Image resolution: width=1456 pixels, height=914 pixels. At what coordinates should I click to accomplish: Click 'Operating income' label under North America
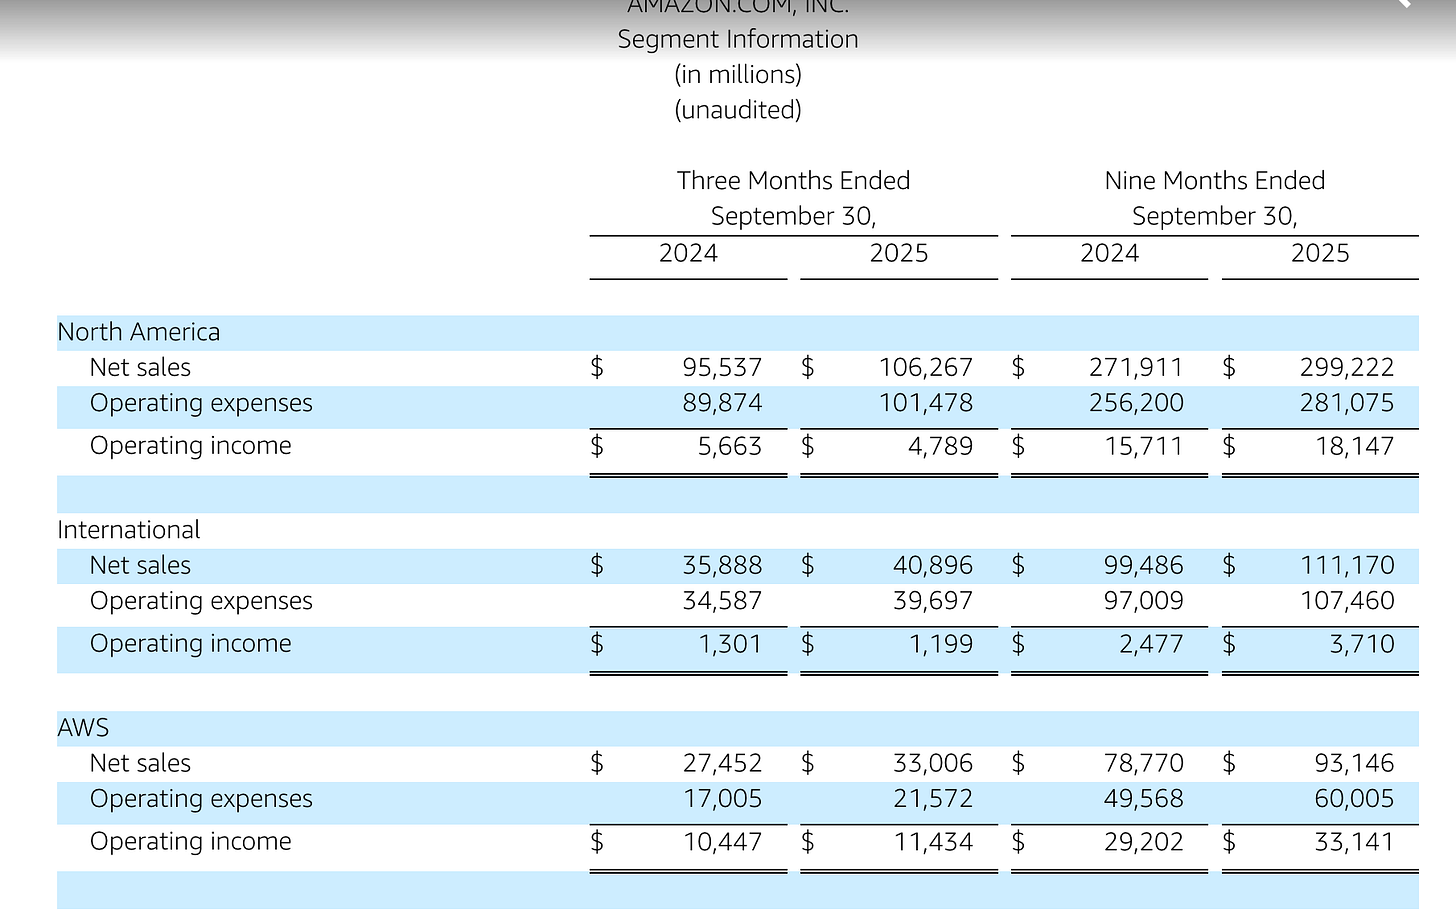[x=191, y=446]
